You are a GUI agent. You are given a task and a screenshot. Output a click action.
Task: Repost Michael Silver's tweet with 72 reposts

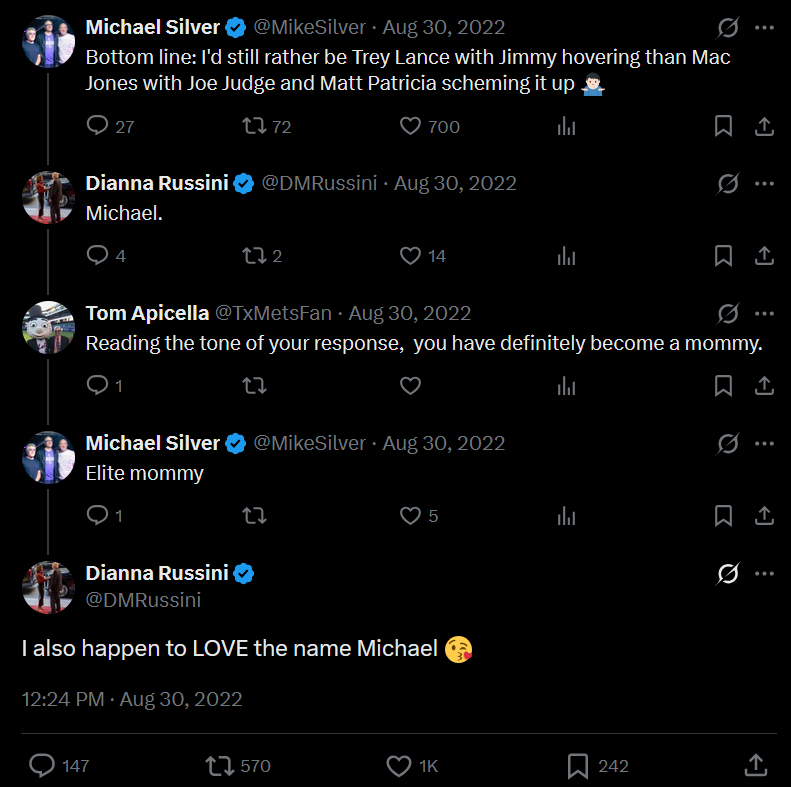point(255,126)
